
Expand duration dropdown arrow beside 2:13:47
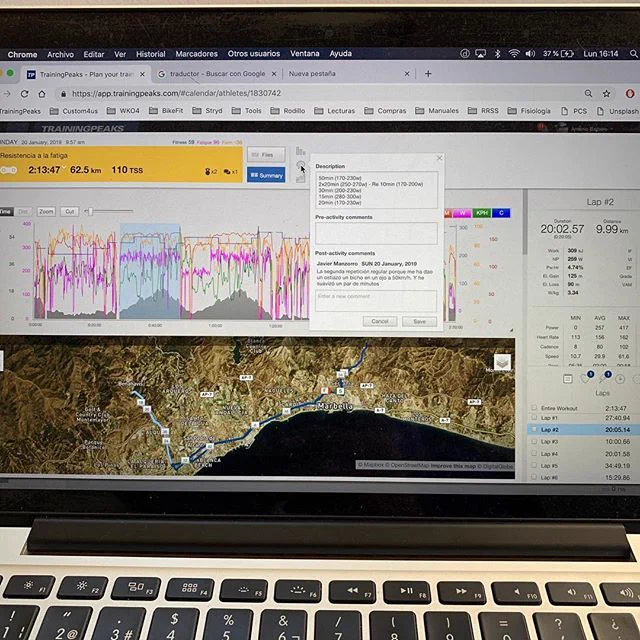click(x=63, y=167)
